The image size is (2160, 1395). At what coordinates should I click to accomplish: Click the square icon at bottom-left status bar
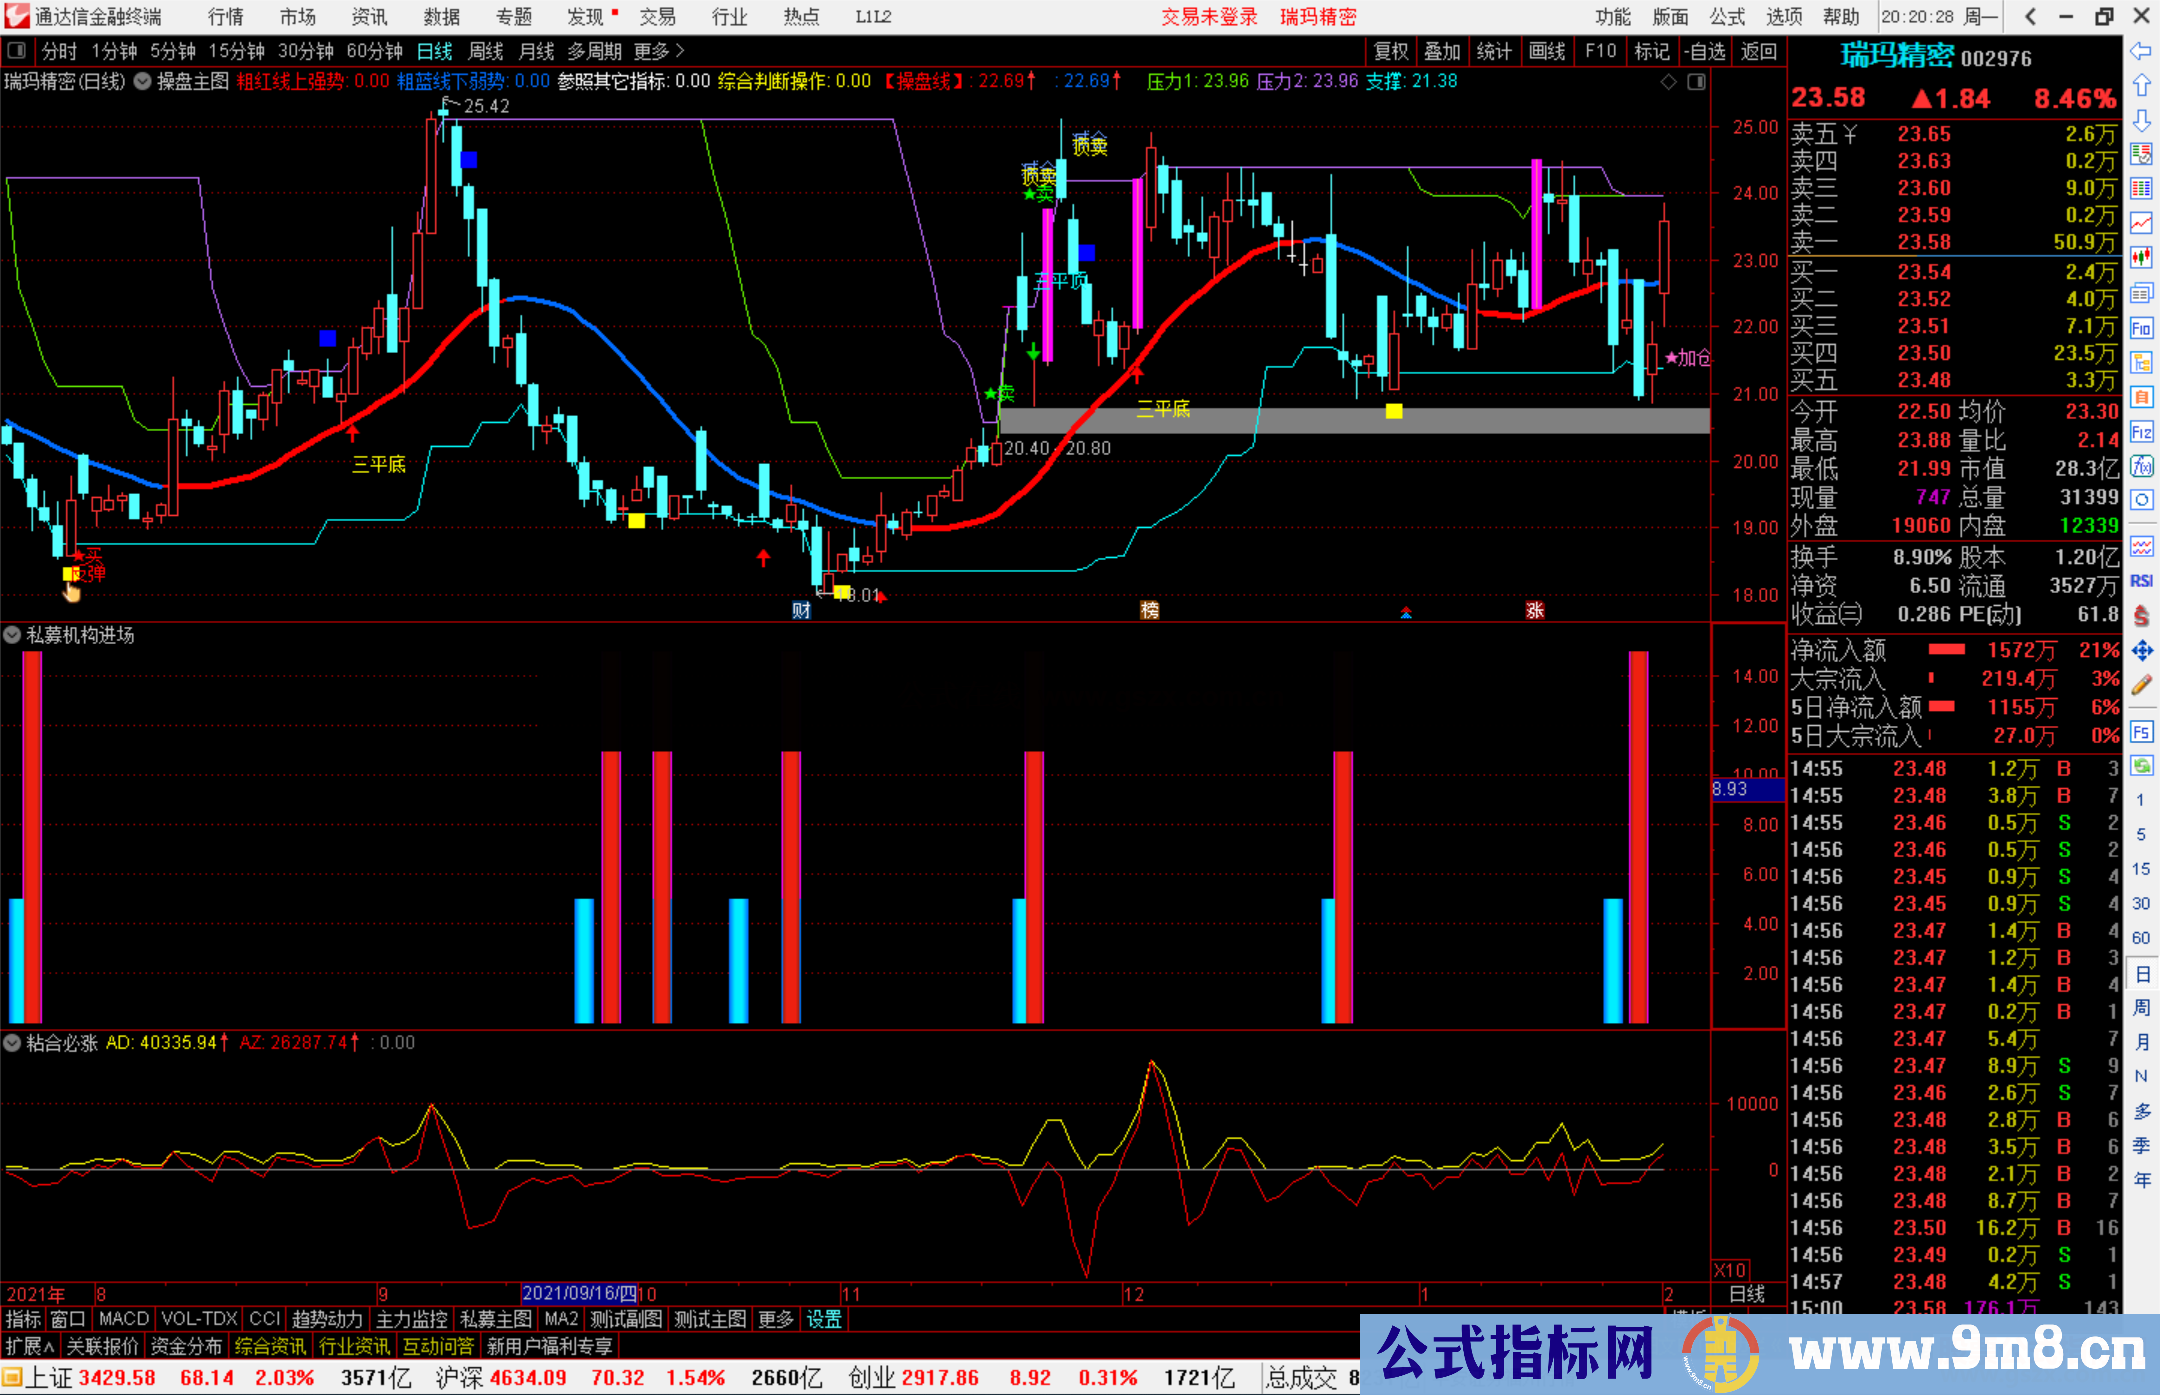point(12,1378)
